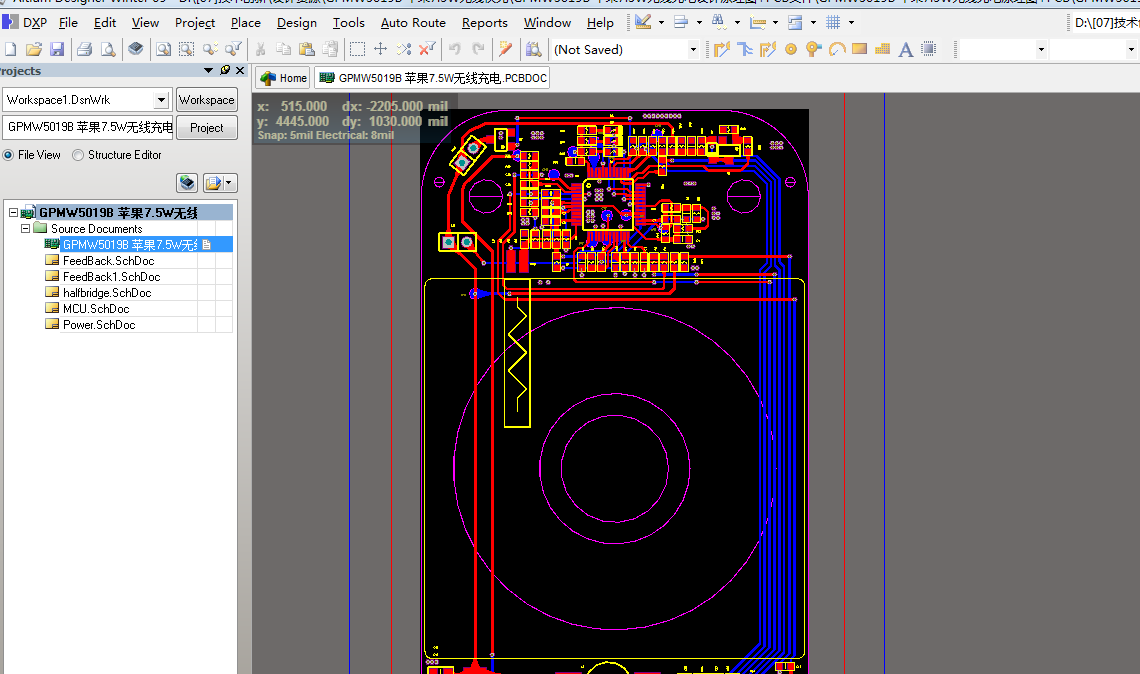Image resolution: width=1140 pixels, height=674 pixels.
Task: Select Structure Editor radio button
Action: pyautogui.click(x=78, y=155)
